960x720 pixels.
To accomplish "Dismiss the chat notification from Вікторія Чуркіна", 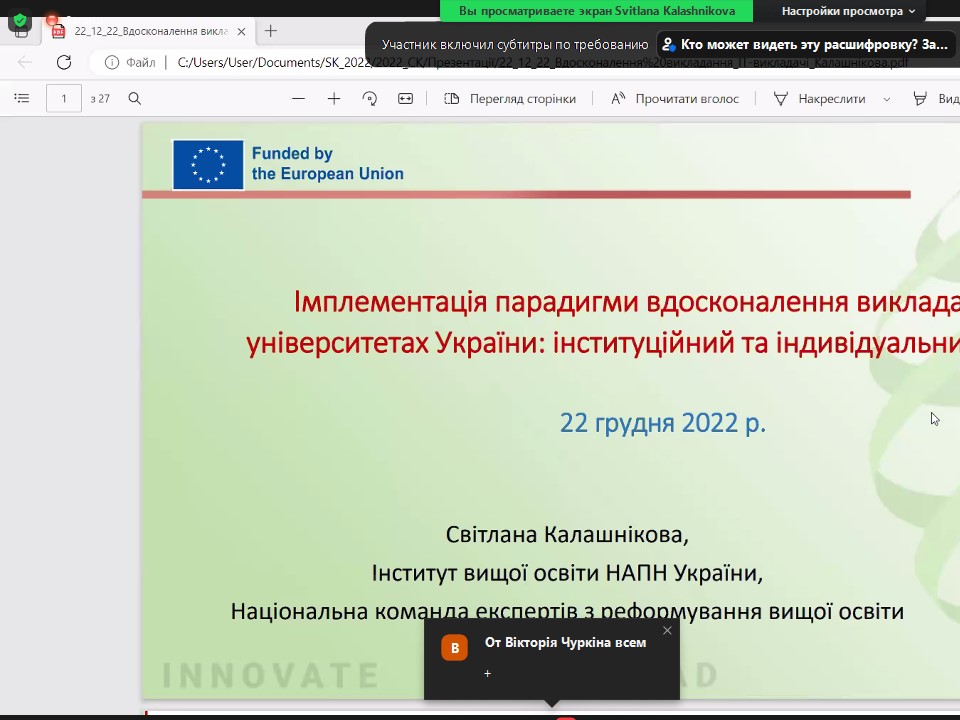I will (x=667, y=630).
